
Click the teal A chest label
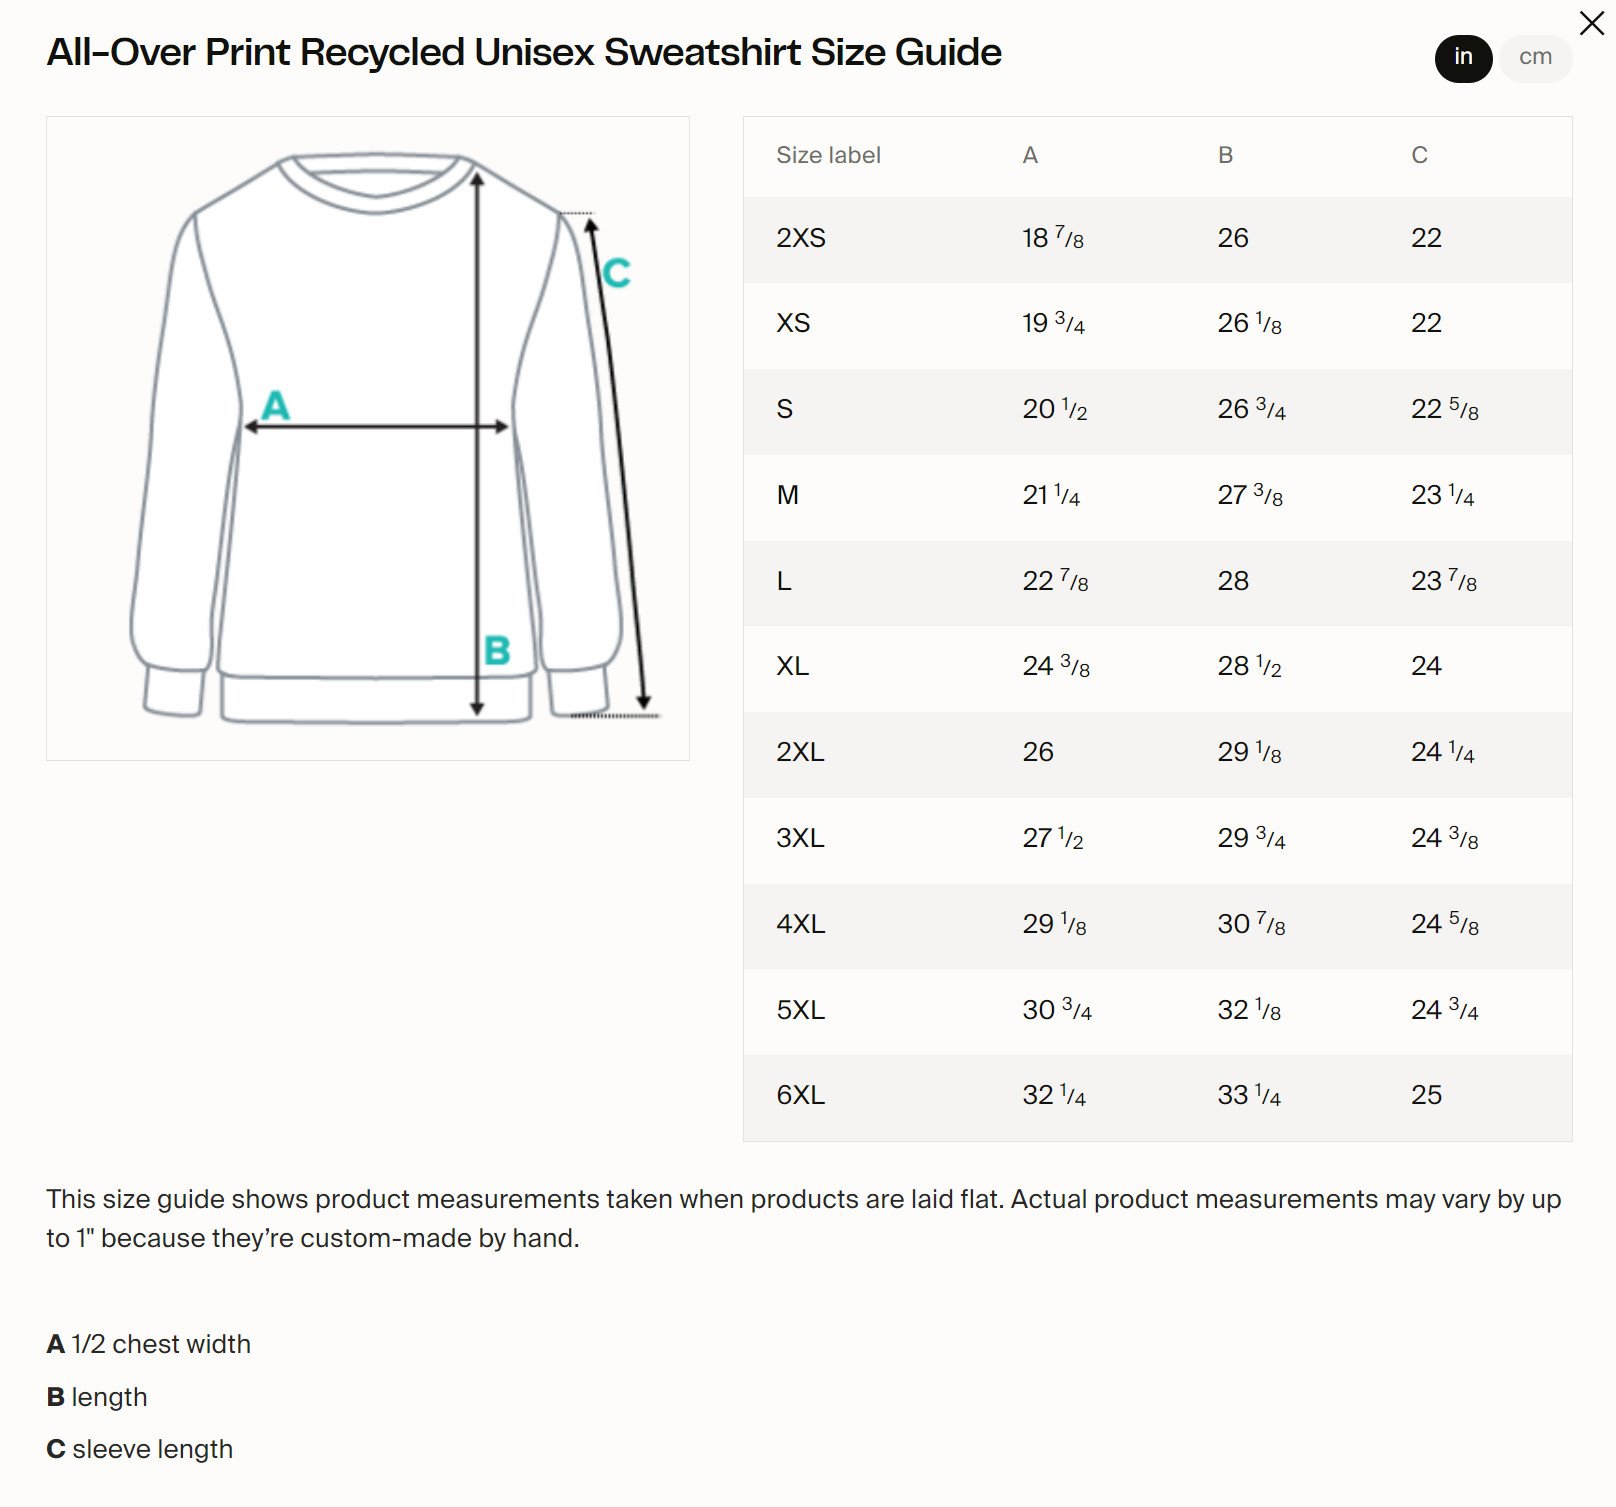click(275, 405)
